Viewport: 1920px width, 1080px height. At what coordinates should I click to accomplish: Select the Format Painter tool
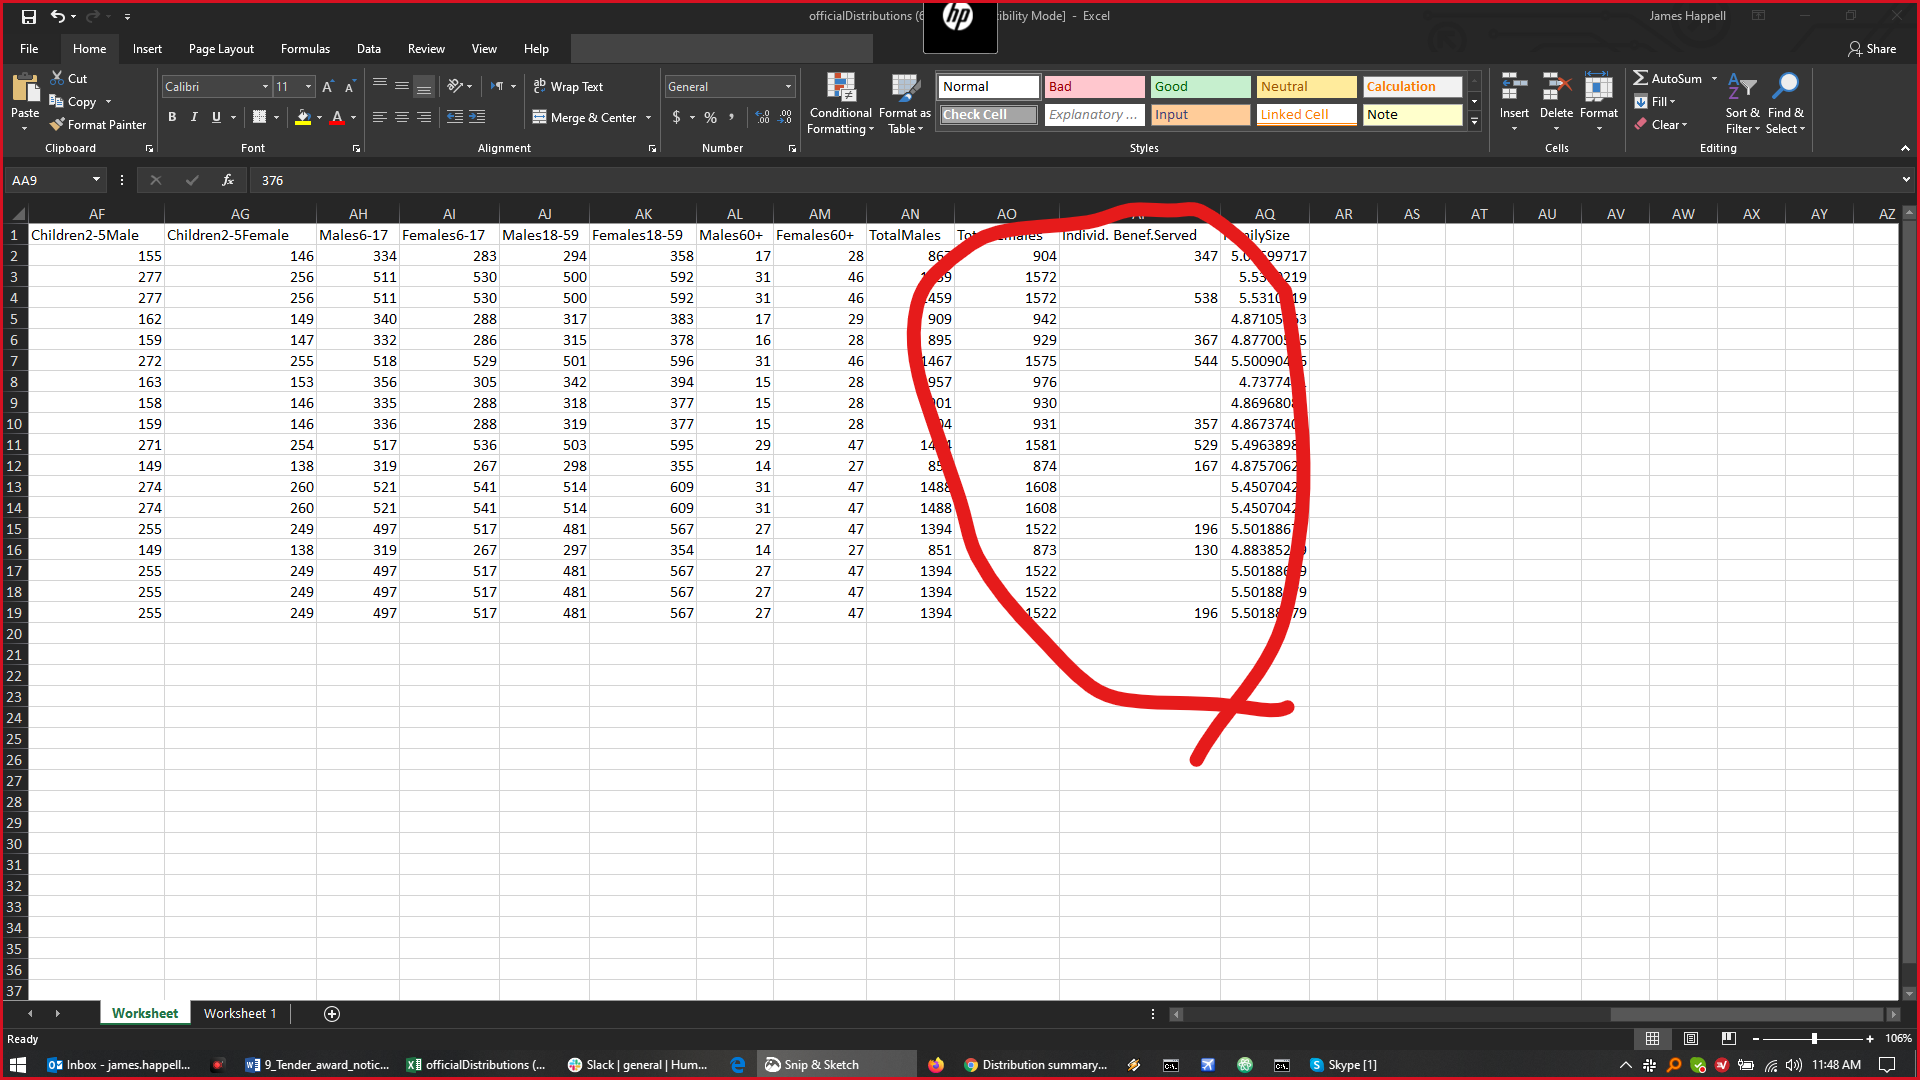(x=97, y=124)
